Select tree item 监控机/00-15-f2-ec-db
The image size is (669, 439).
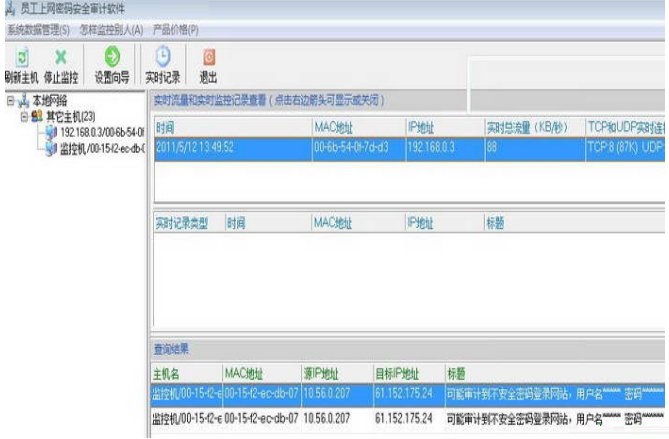pos(102,148)
